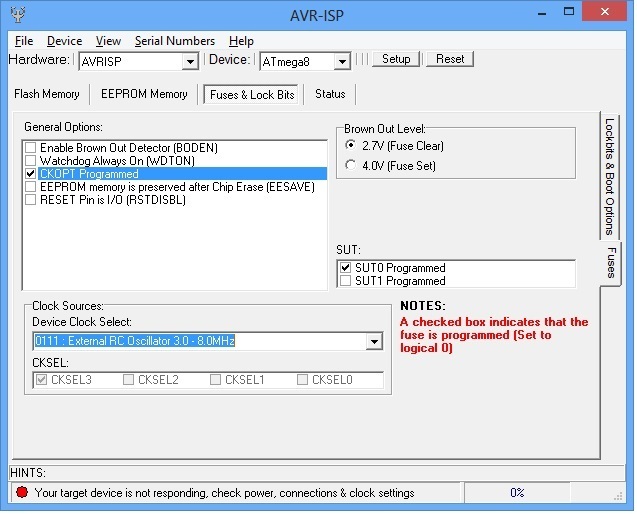Click the target device not responding hint text
The height and width of the screenshot is (514, 637).
224,492
